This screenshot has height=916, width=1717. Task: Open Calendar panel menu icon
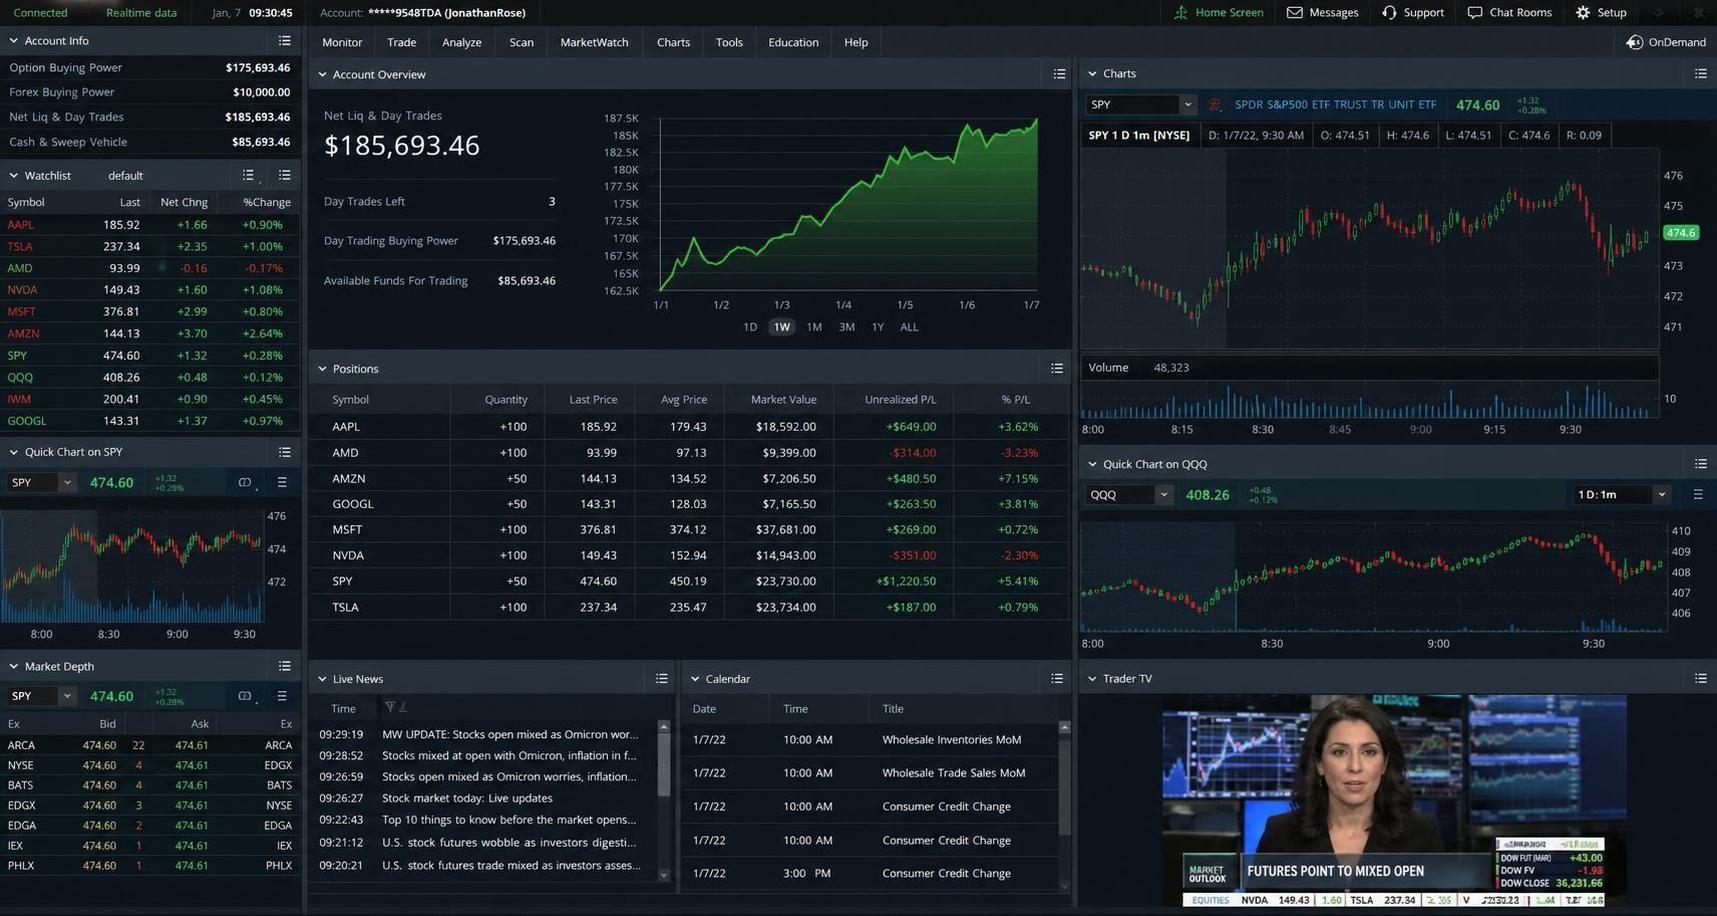(1057, 679)
